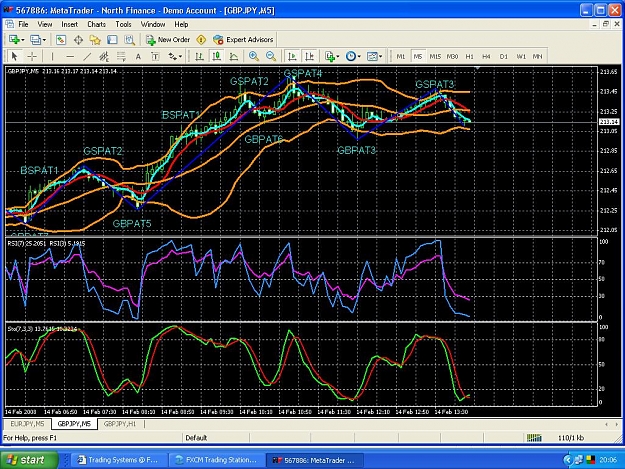
Task: Zoom in on the chart
Action: 254,56
